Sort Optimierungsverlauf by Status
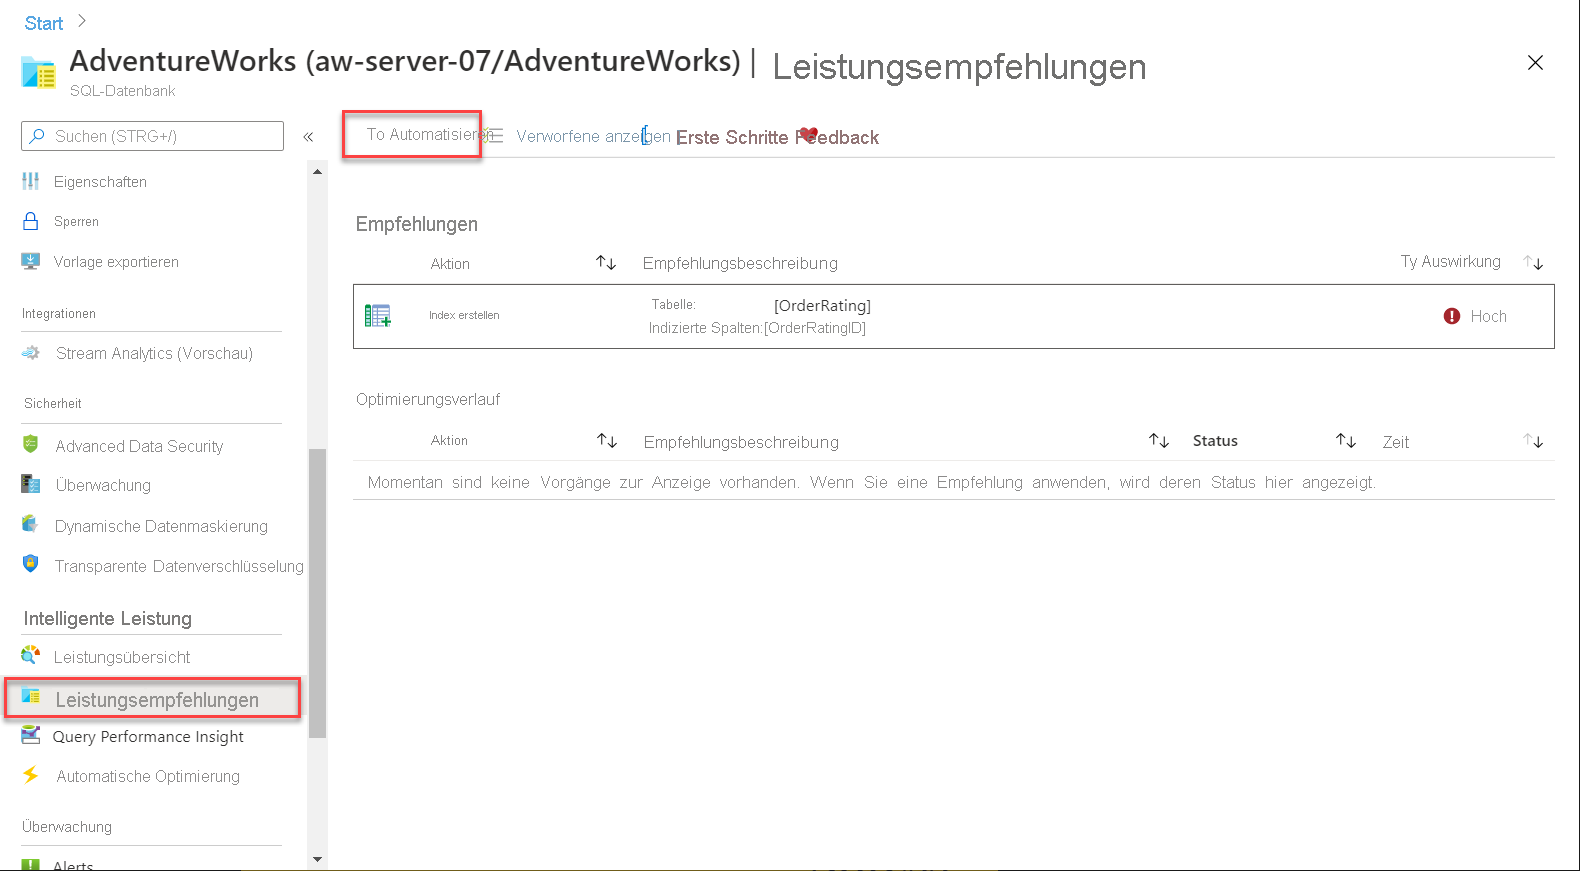 [1346, 440]
